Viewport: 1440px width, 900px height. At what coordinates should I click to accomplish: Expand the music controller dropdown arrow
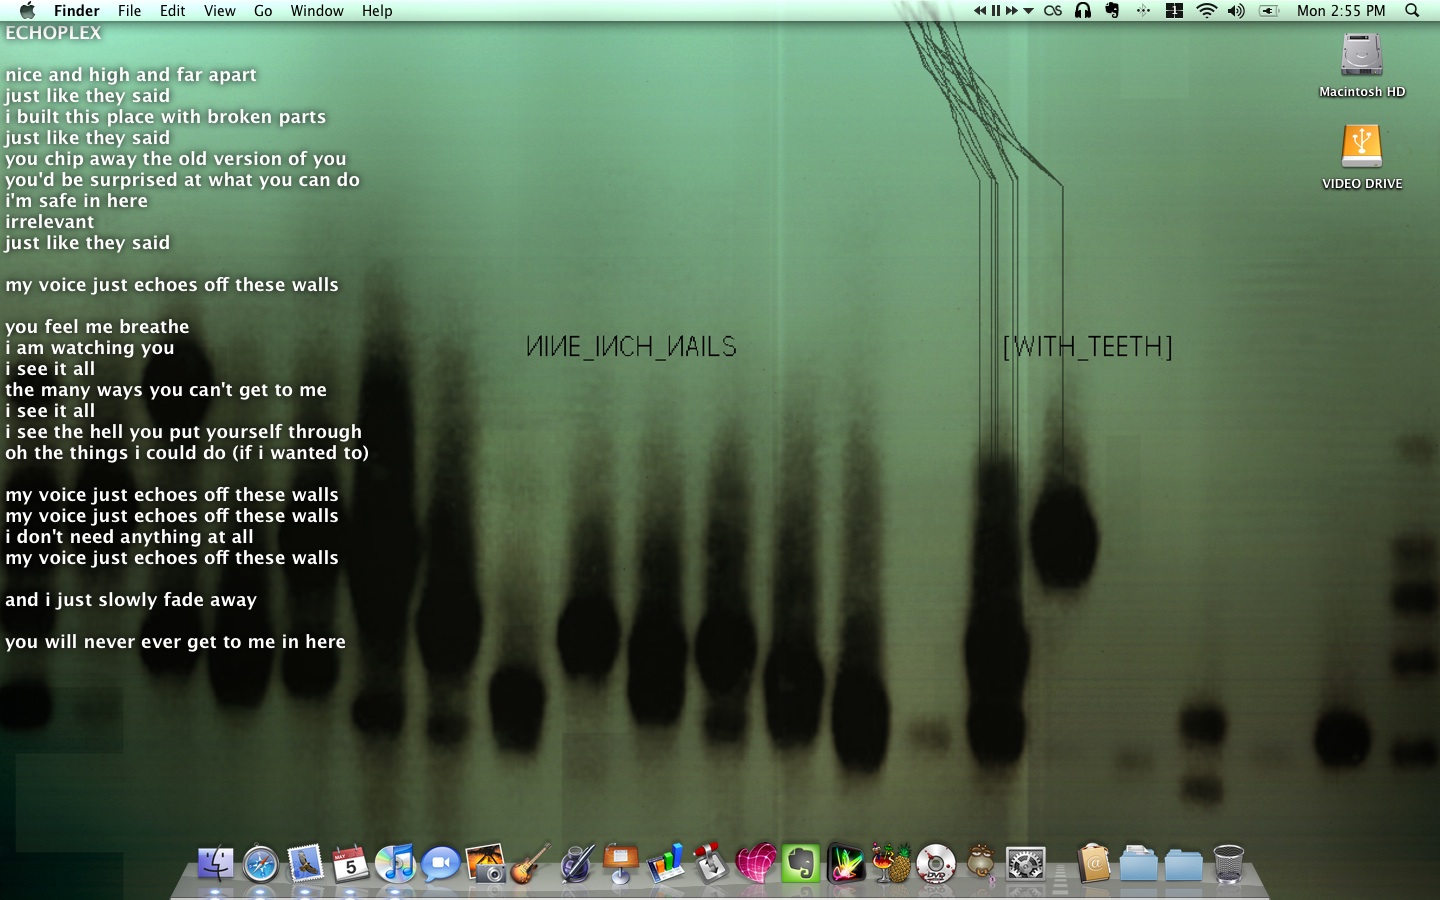[x=1028, y=11]
